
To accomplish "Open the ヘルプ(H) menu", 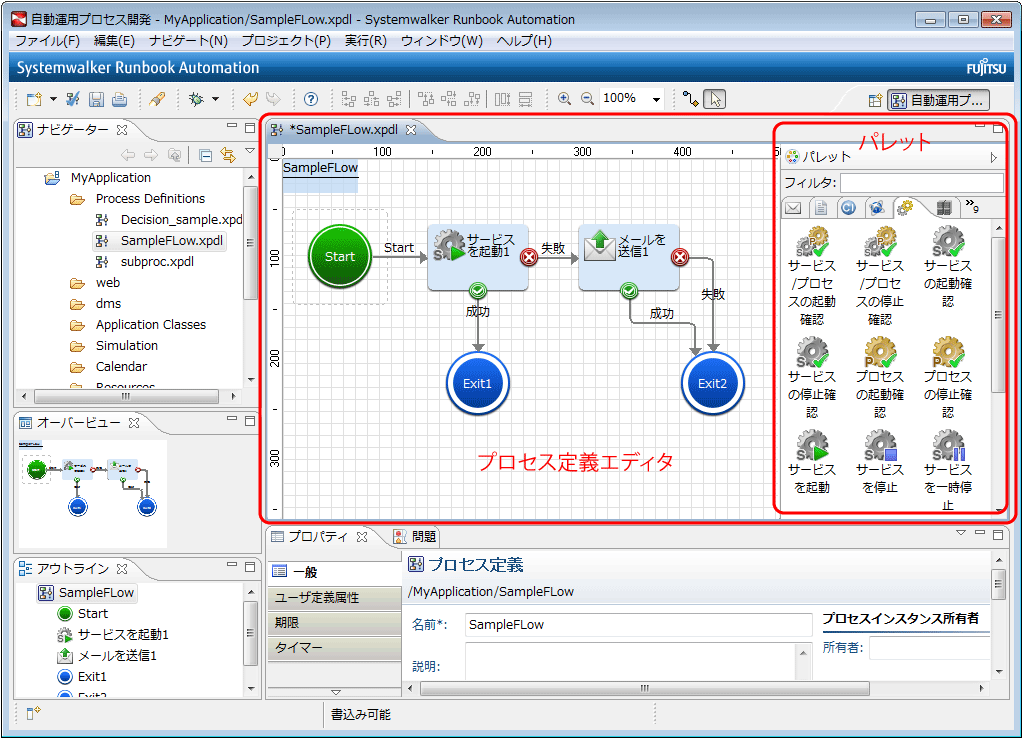I will tap(524, 40).
